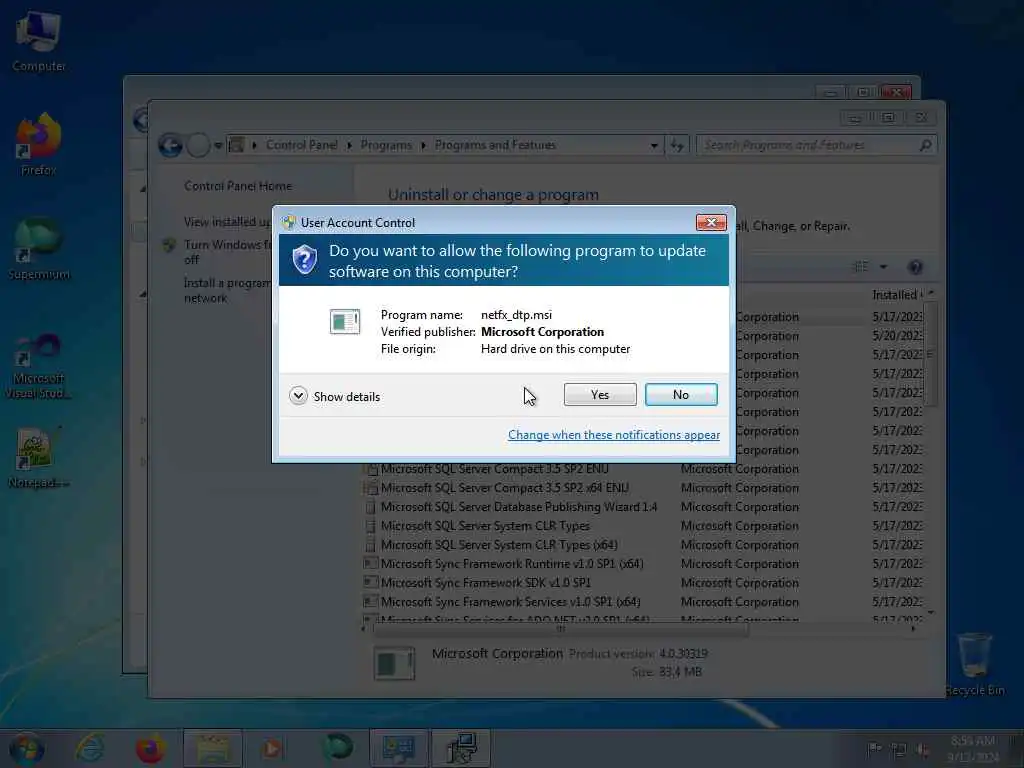Click Action Center flag in system tray
The image size is (1024, 768).
click(875, 748)
